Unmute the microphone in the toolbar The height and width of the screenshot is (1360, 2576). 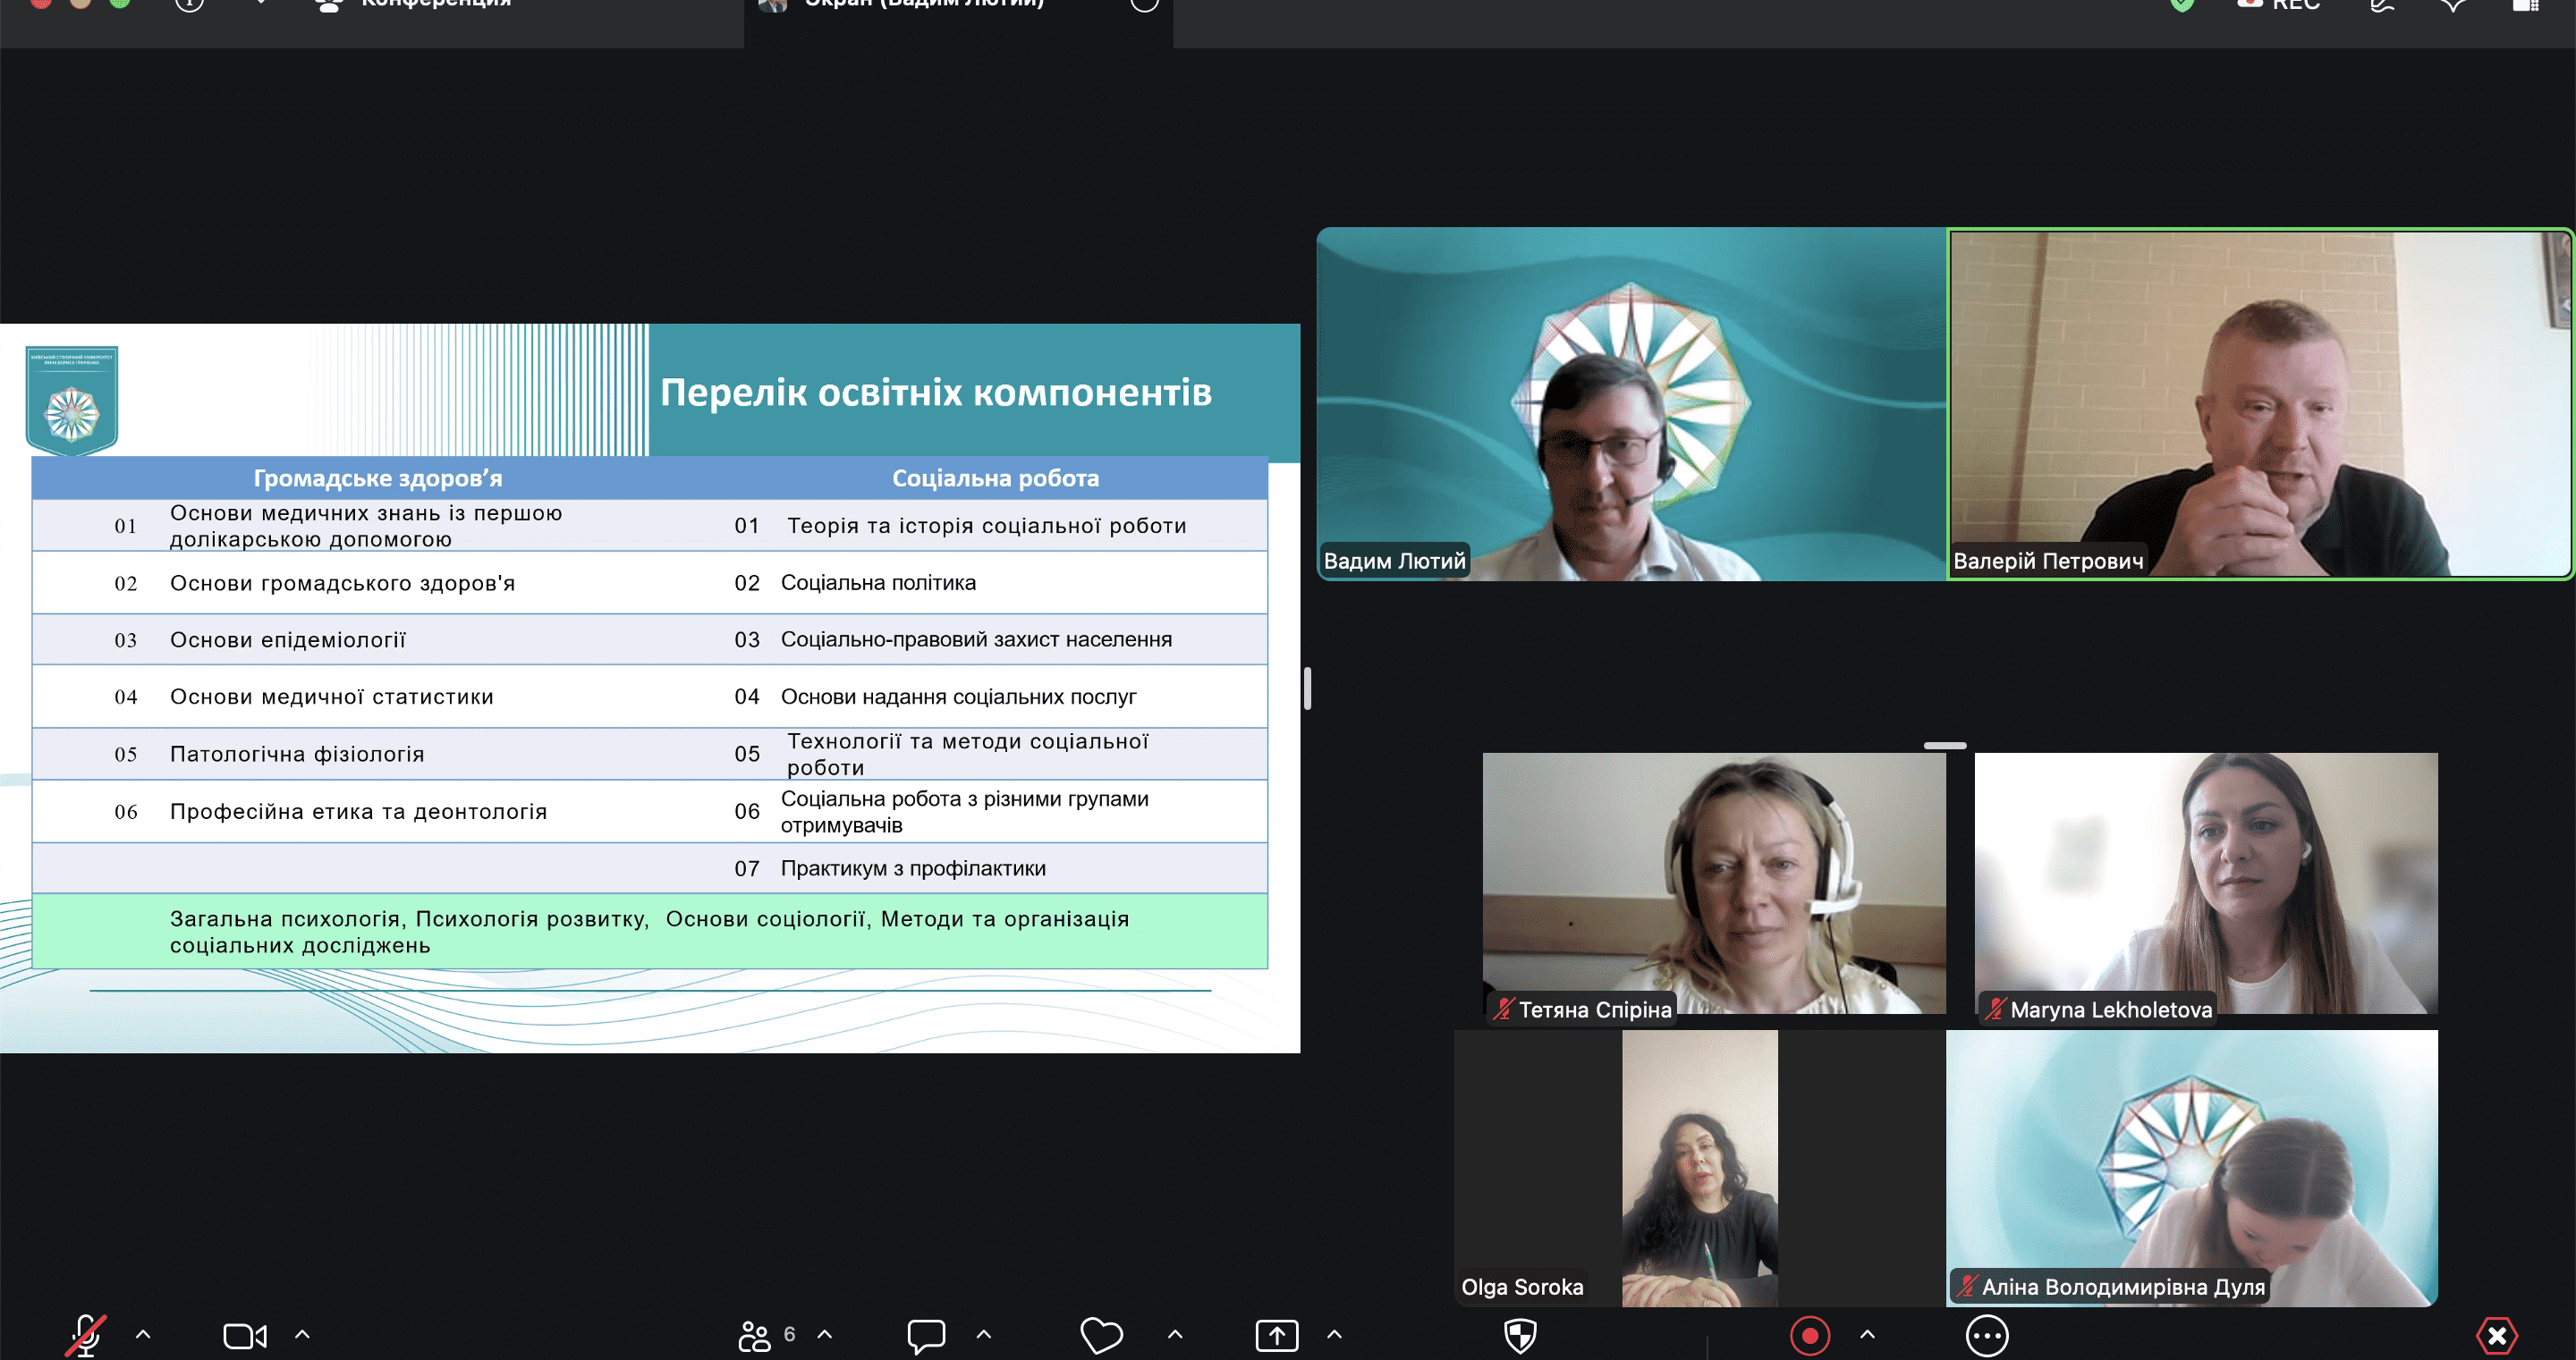tap(86, 1335)
